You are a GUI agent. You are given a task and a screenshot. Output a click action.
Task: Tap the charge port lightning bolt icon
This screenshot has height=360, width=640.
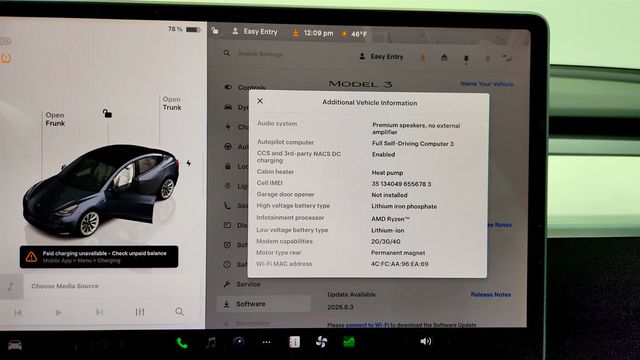(189, 163)
